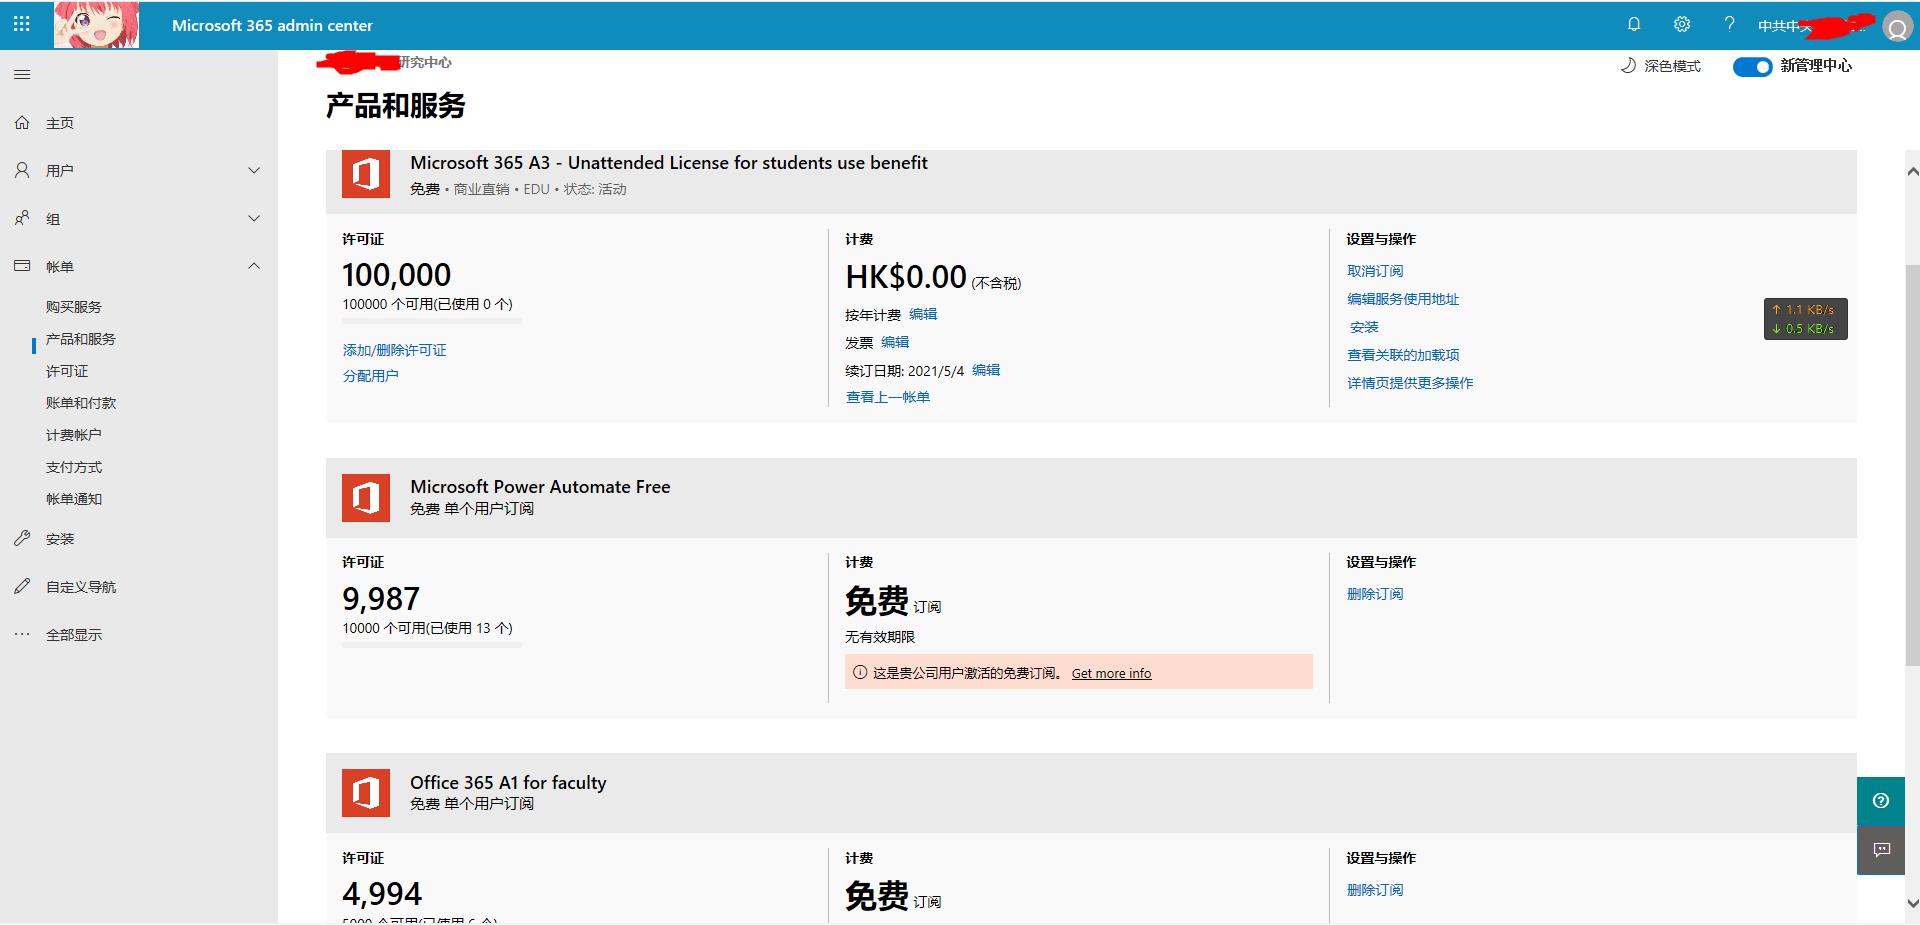Open the feedback chat floating button
The image size is (1920, 925).
coord(1881,850)
